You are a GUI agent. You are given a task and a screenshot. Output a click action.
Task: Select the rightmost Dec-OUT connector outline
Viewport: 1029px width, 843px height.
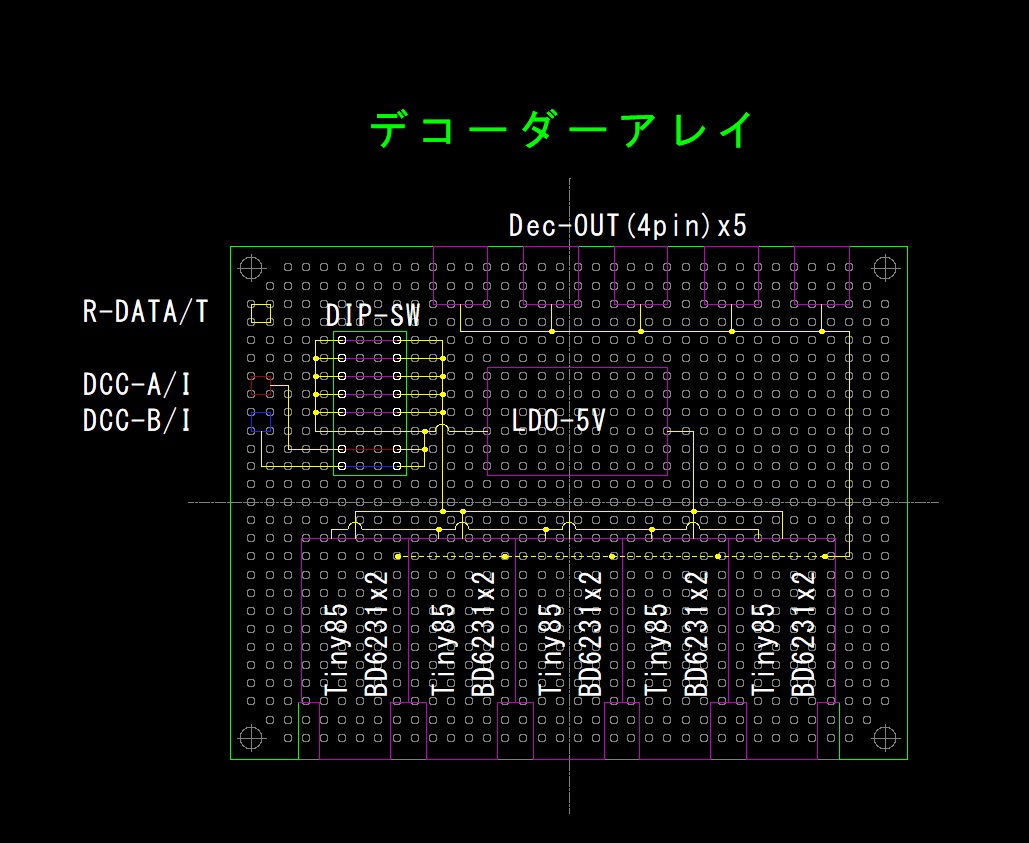pos(822,276)
